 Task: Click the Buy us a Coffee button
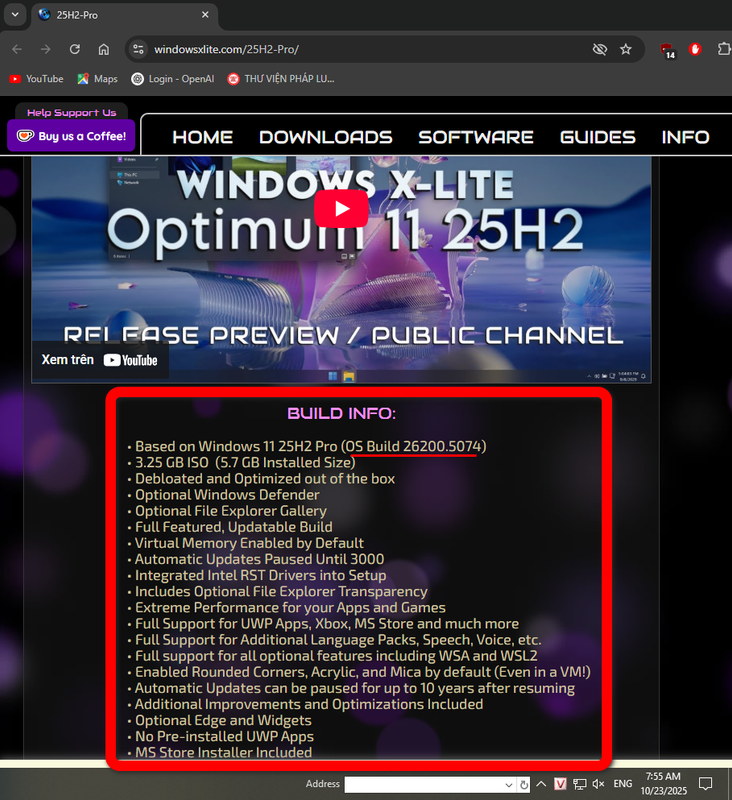71,136
